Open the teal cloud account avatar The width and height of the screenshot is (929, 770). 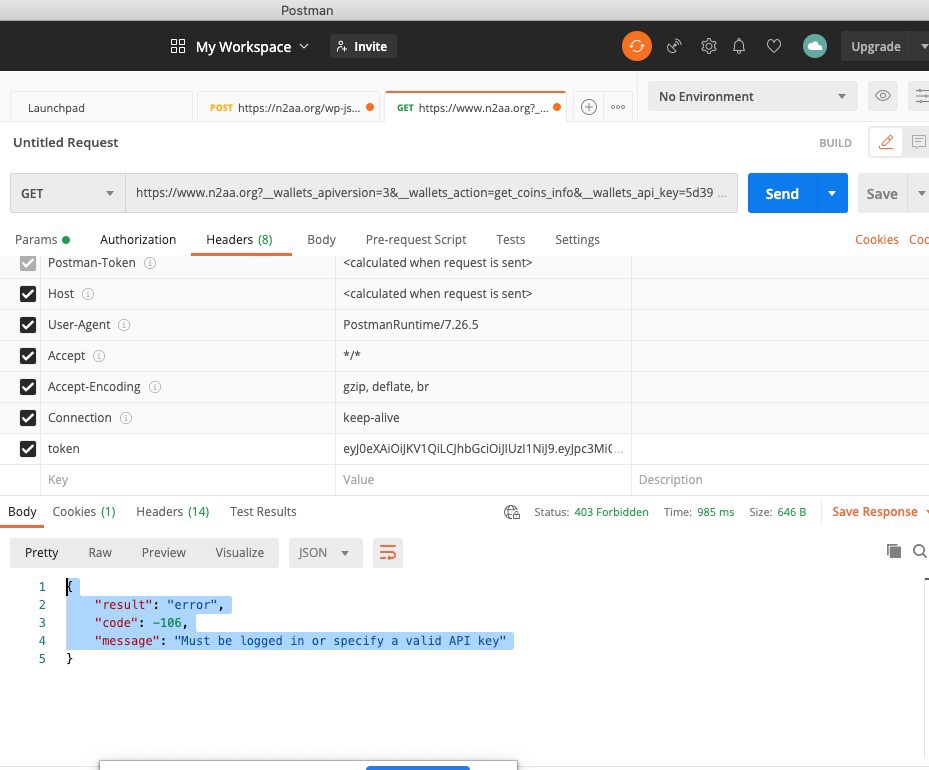click(x=815, y=46)
